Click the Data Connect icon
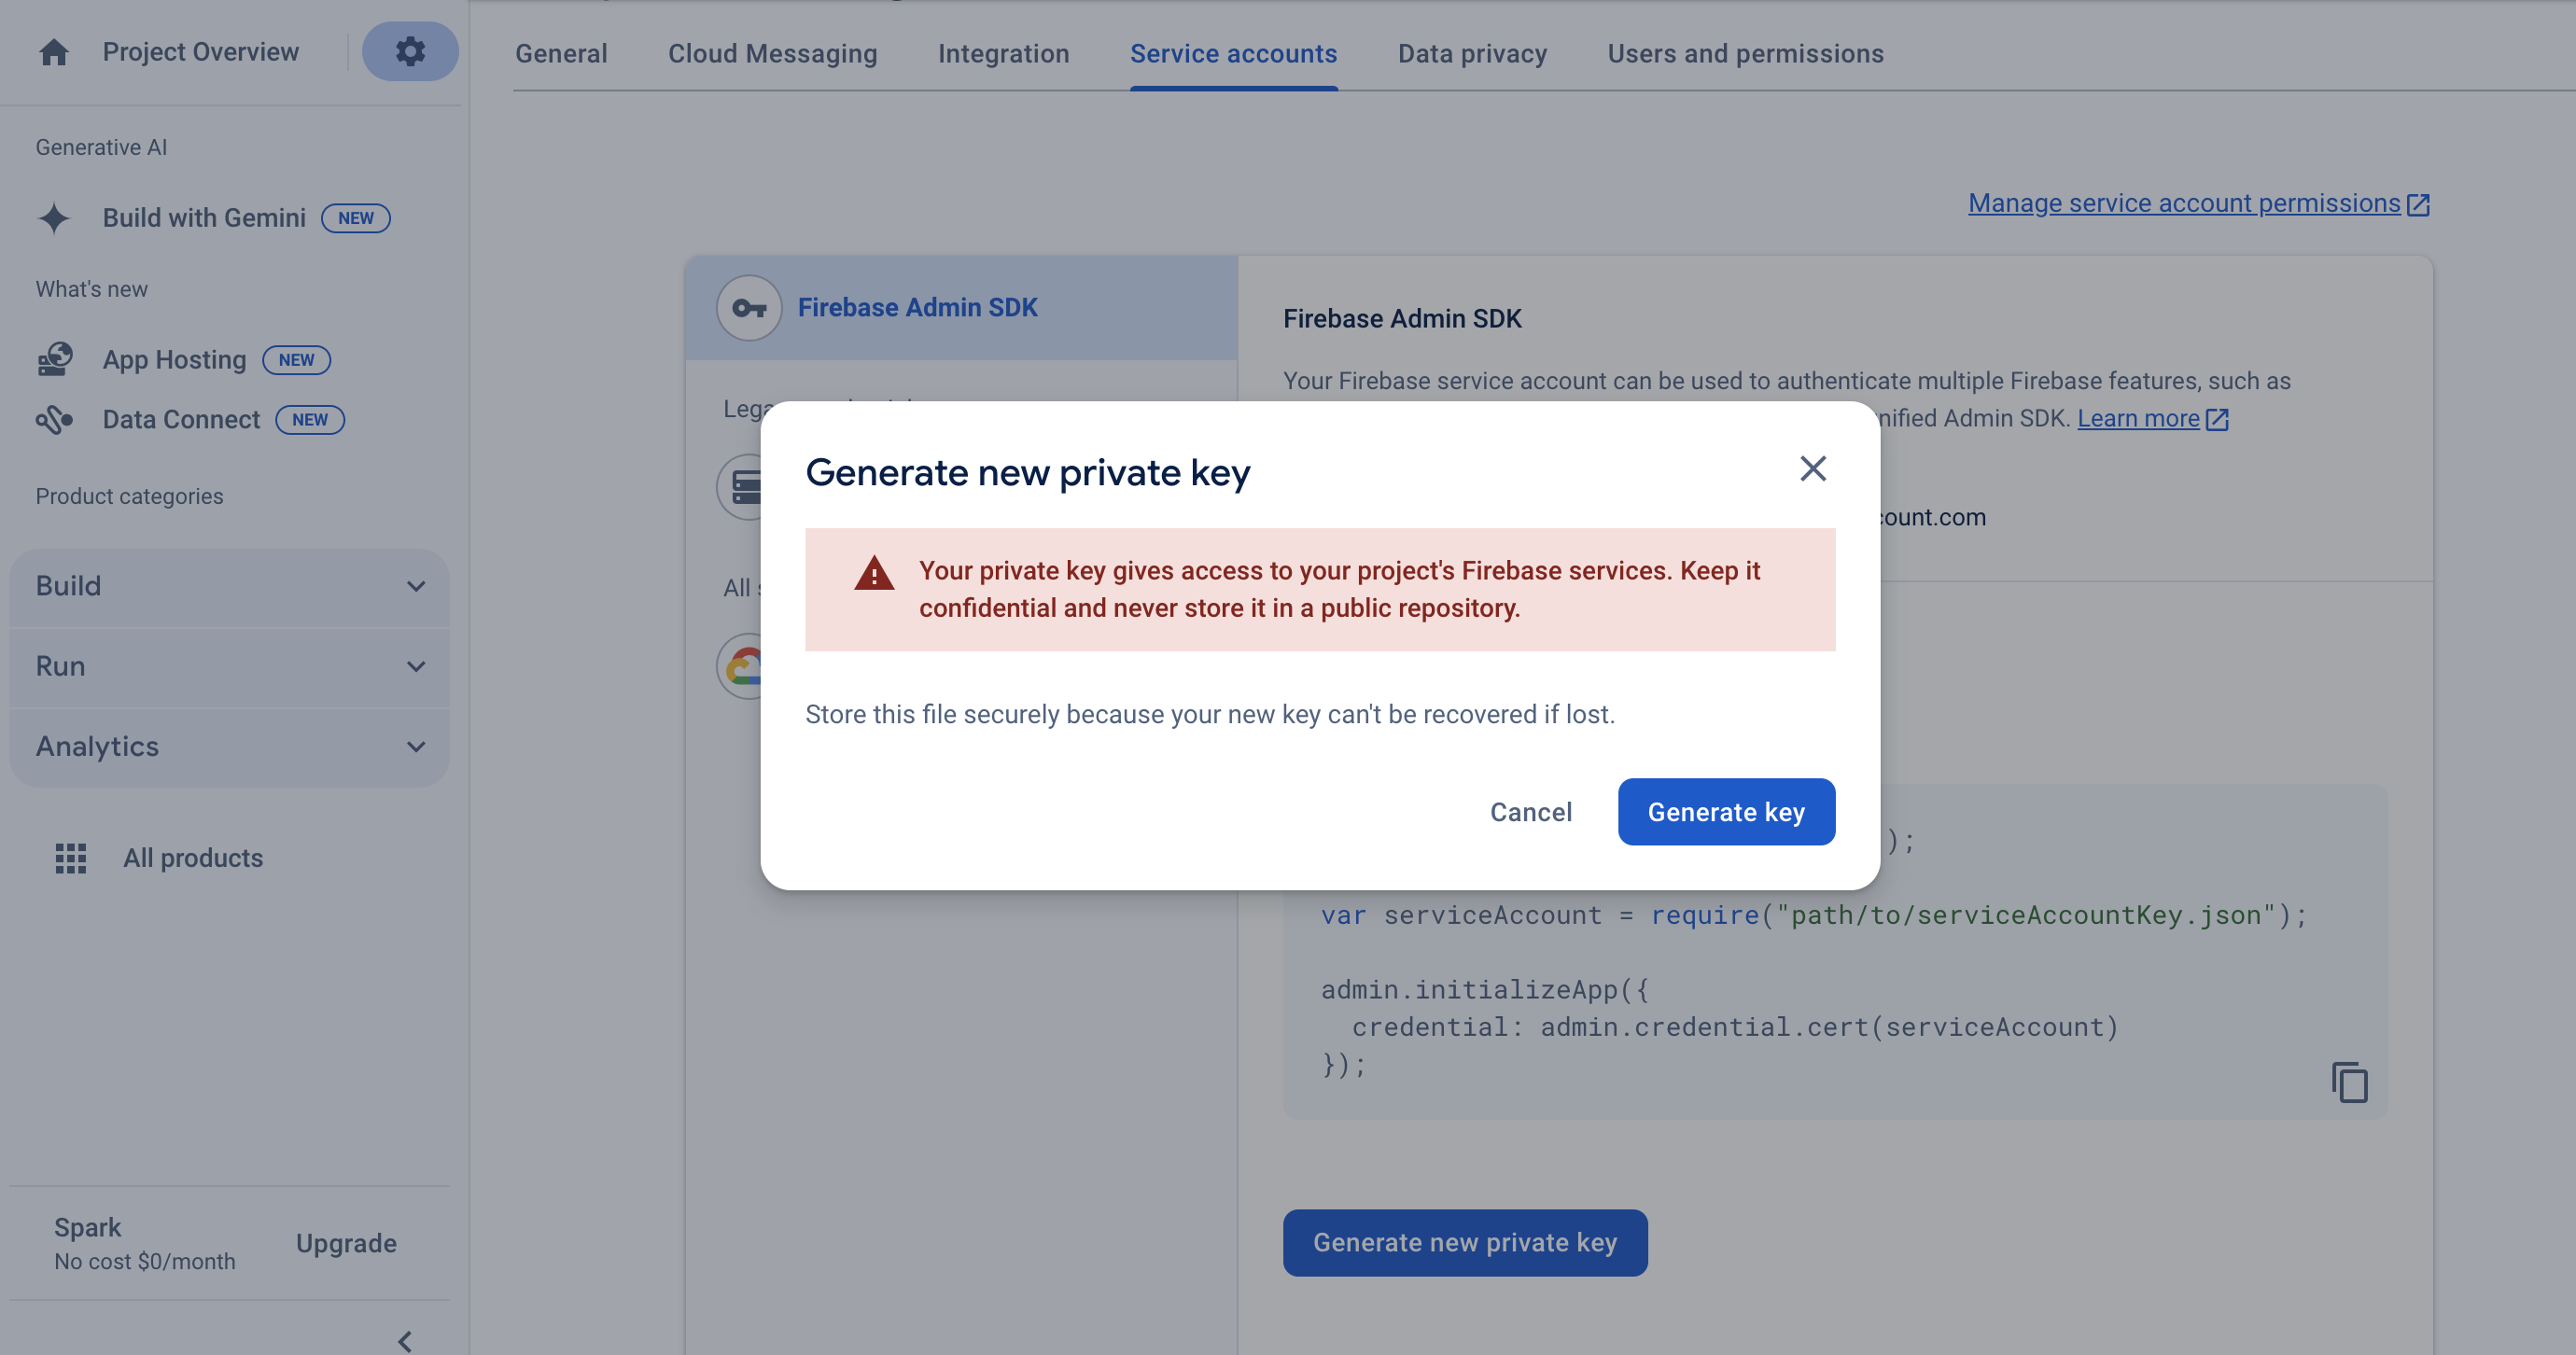 [55, 420]
